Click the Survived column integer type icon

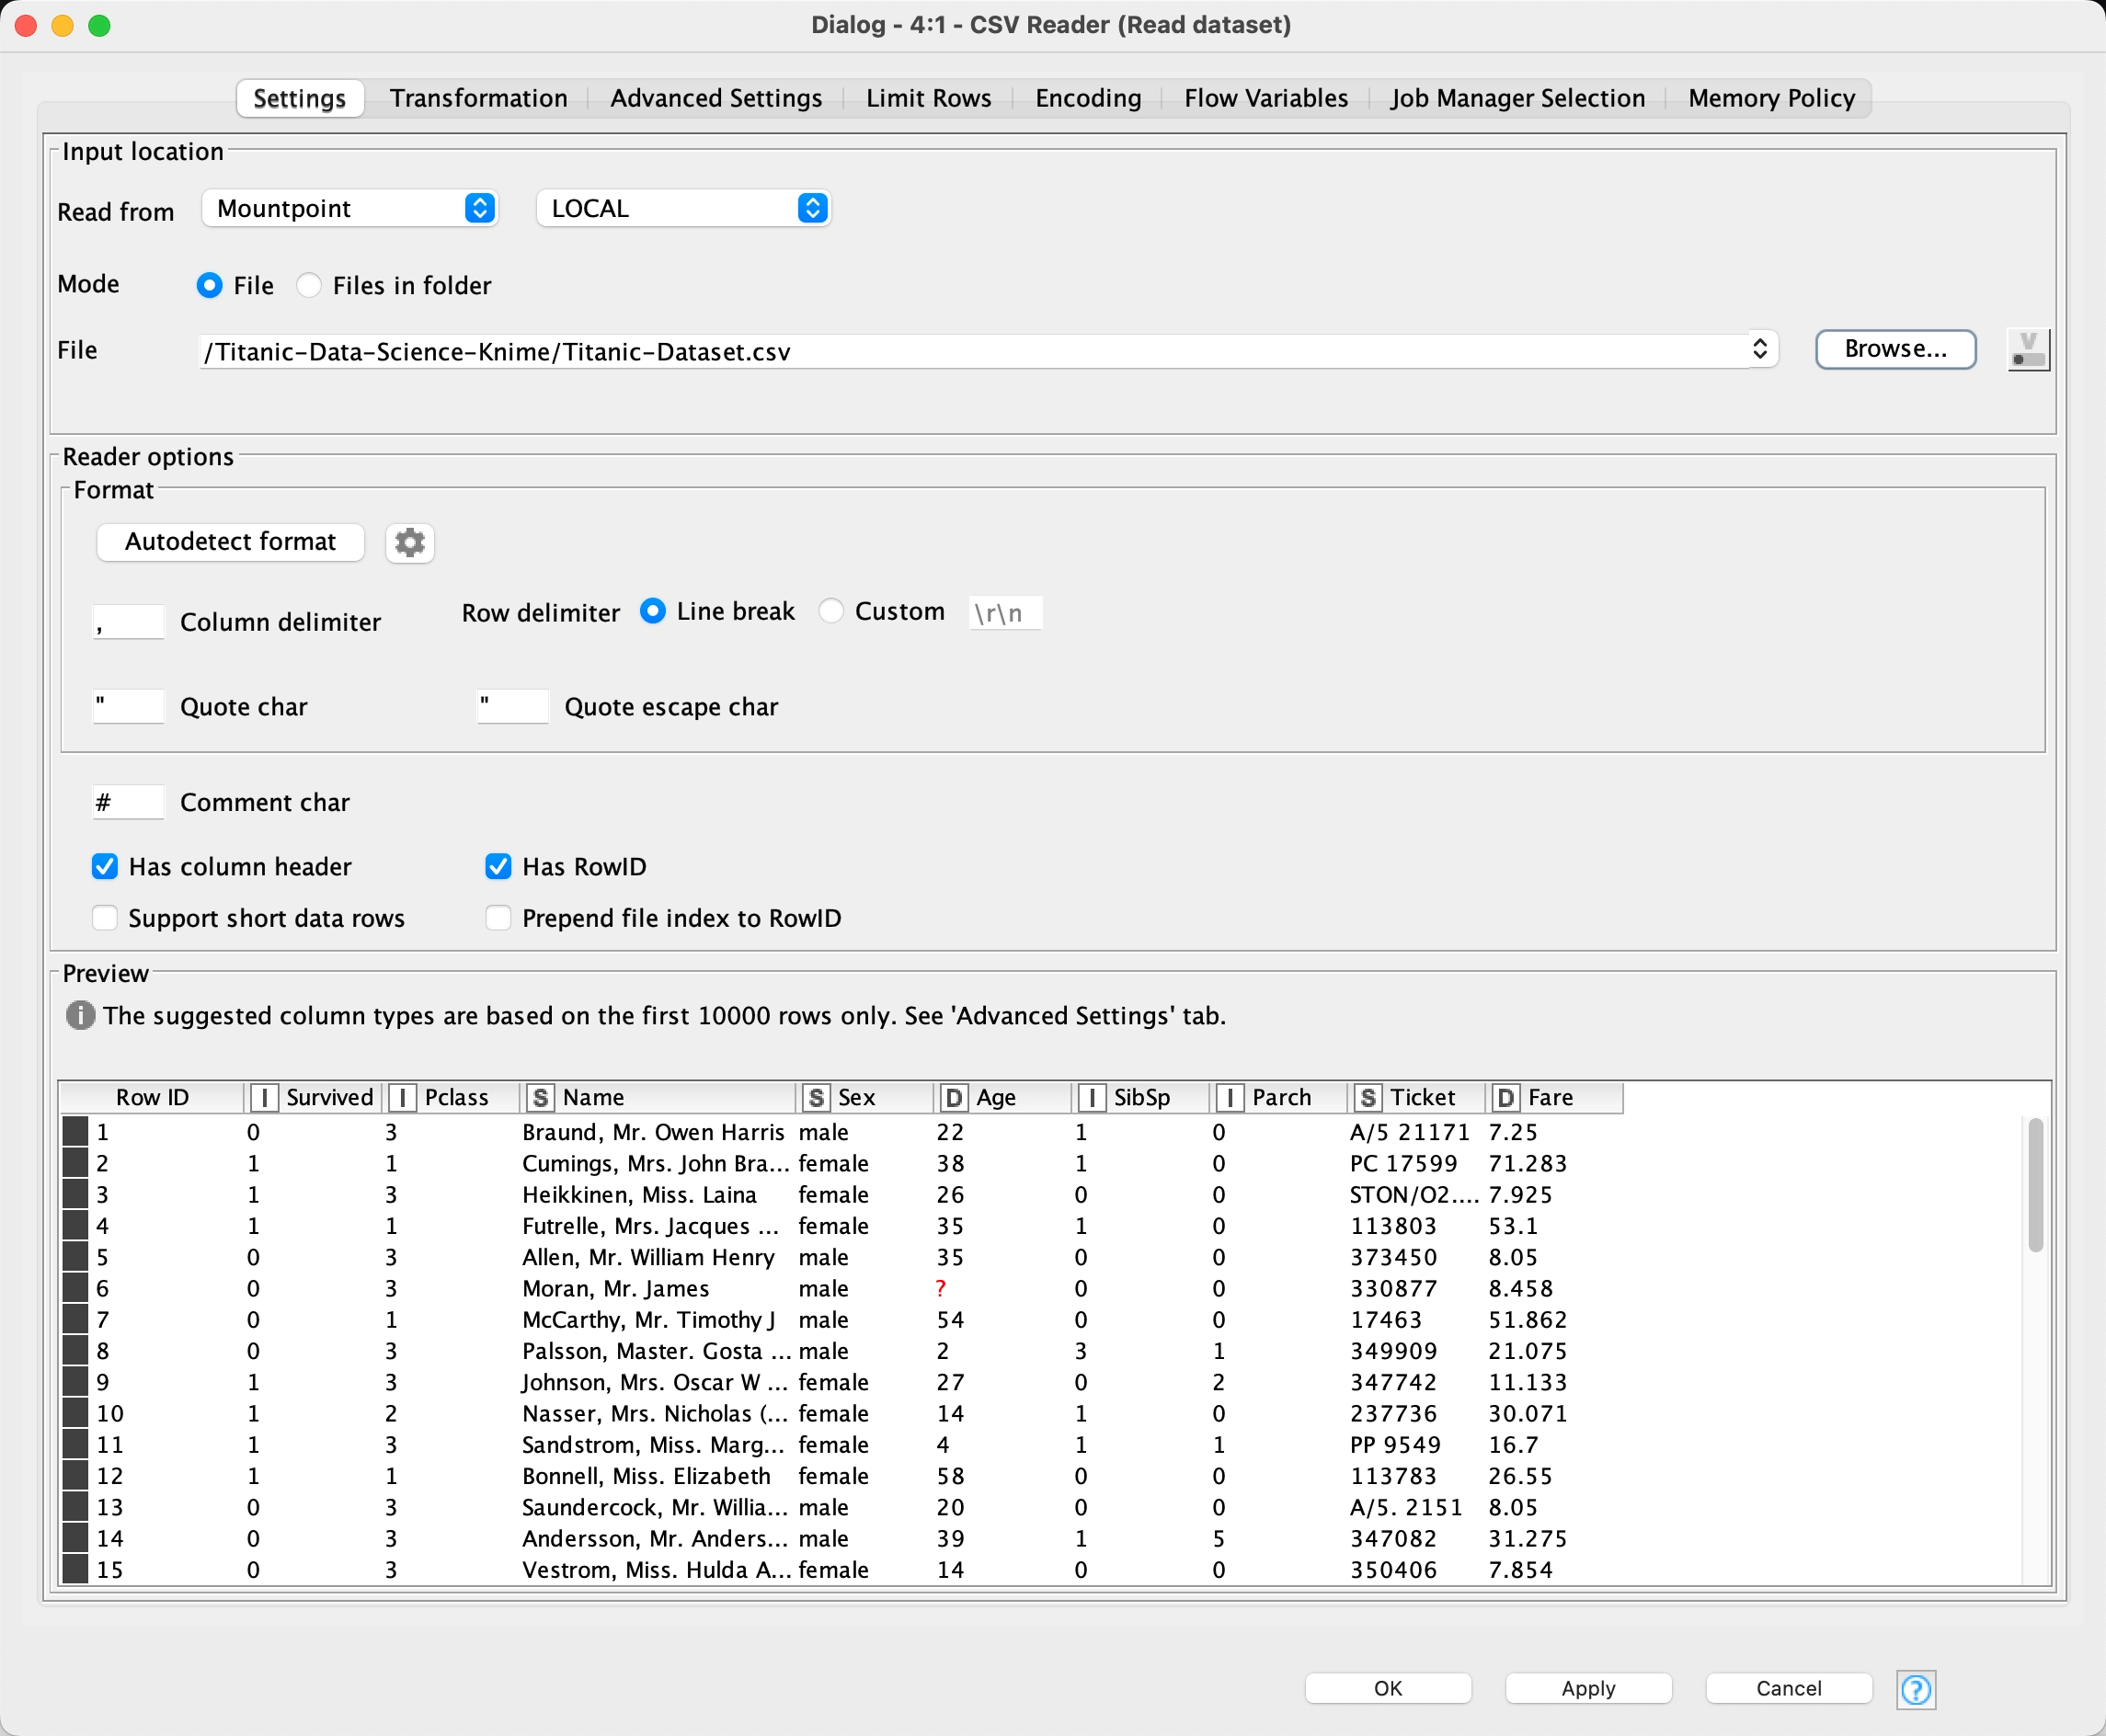(264, 1098)
